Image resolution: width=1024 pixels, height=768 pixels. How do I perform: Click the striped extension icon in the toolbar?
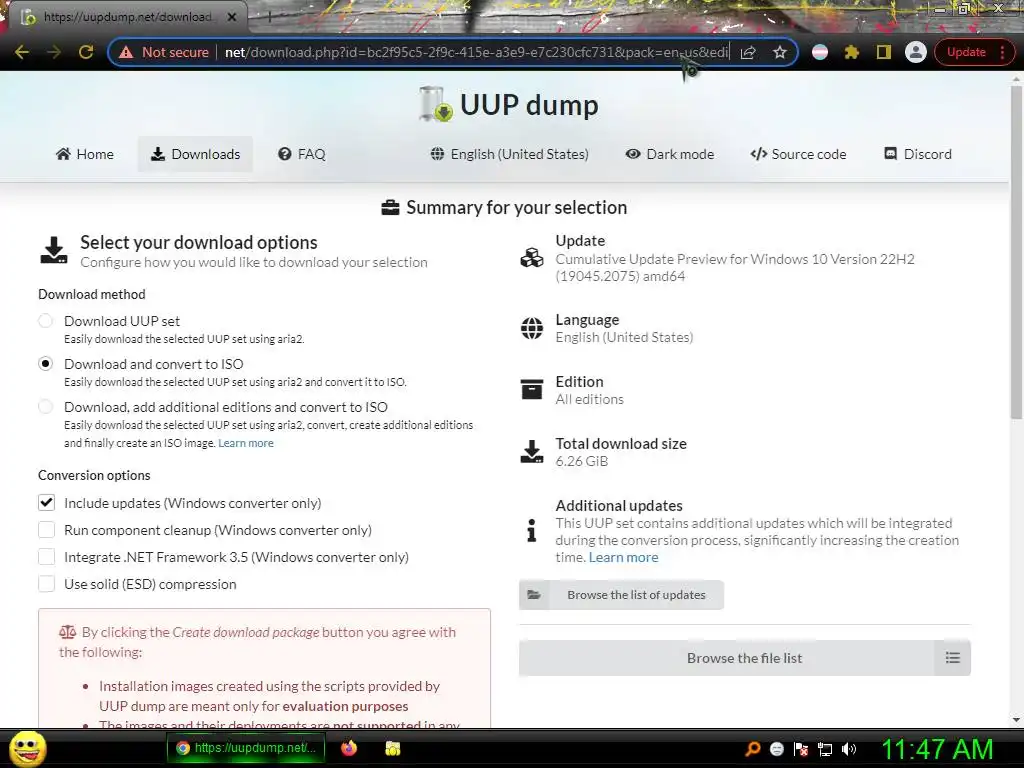pyautogui.click(x=820, y=52)
